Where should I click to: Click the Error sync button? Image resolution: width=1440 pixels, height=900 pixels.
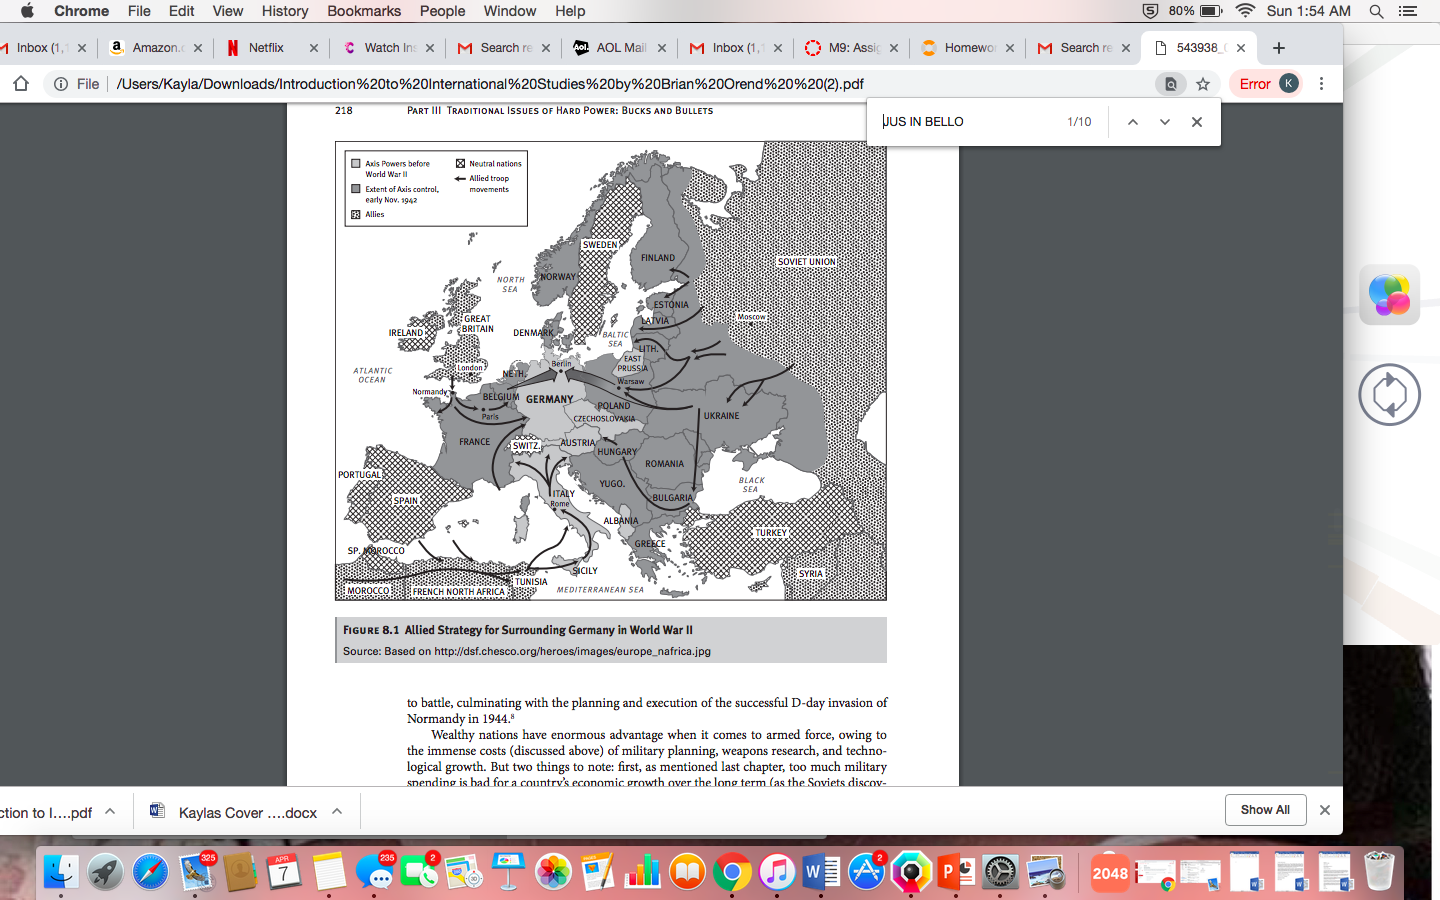[x=1254, y=84]
